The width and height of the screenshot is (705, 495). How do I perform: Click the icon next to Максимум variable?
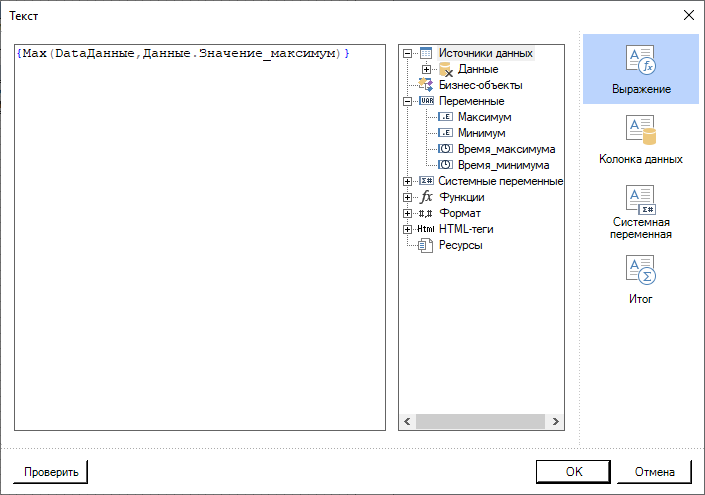coord(446,117)
